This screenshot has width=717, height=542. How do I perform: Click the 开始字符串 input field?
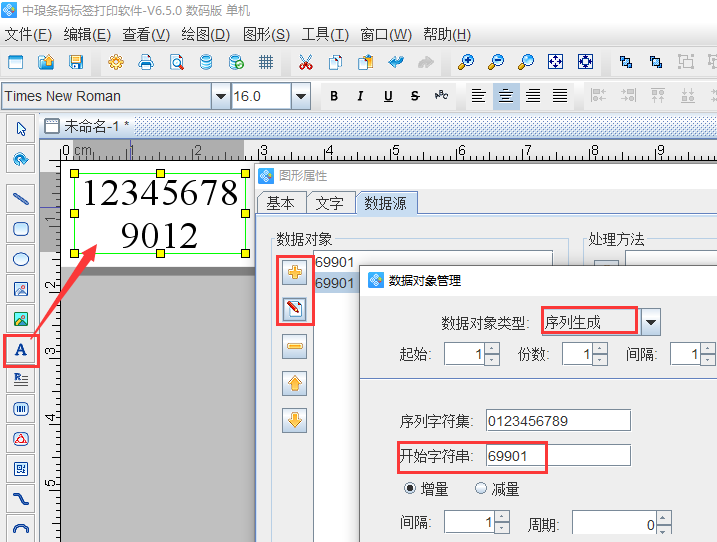pyautogui.click(x=558, y=456)
